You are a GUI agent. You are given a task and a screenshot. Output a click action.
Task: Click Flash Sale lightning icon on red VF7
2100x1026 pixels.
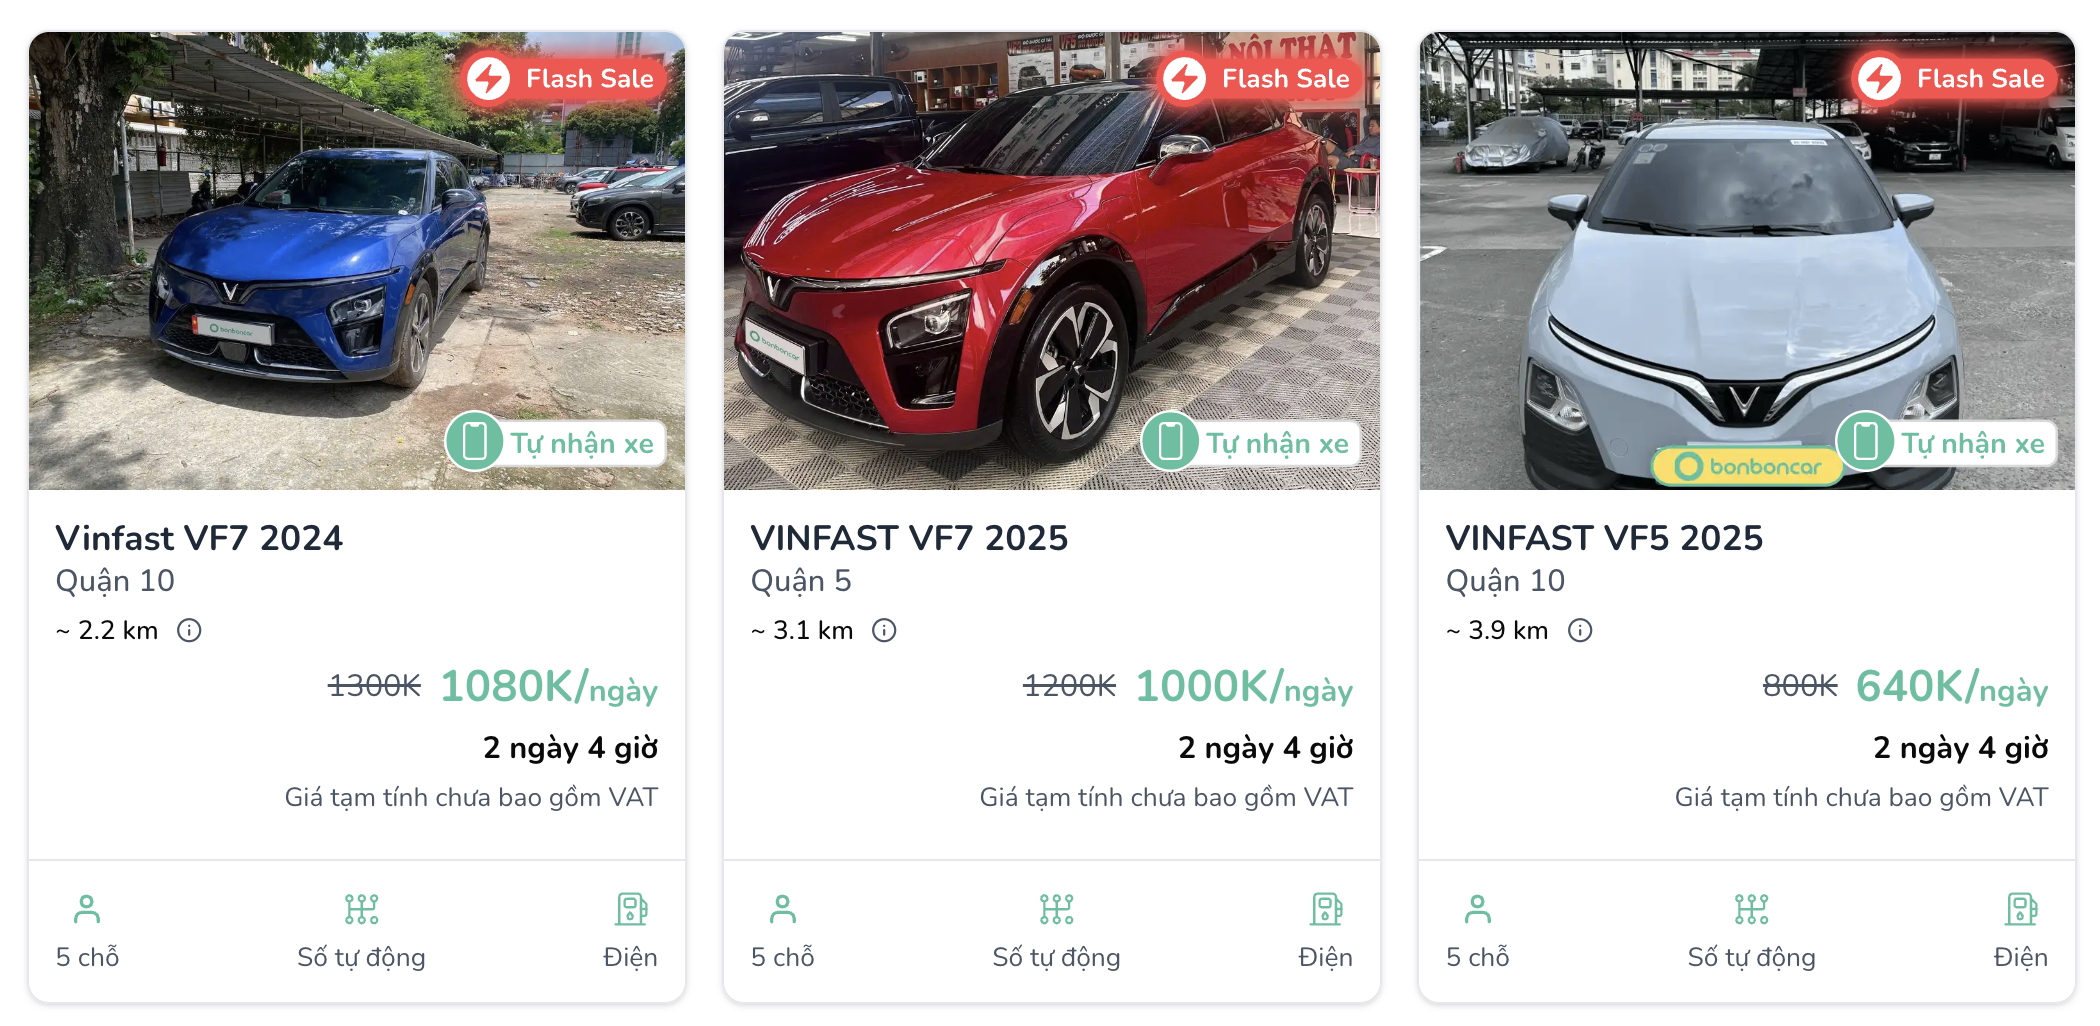pyautogui.click(x=1185, y=78)
